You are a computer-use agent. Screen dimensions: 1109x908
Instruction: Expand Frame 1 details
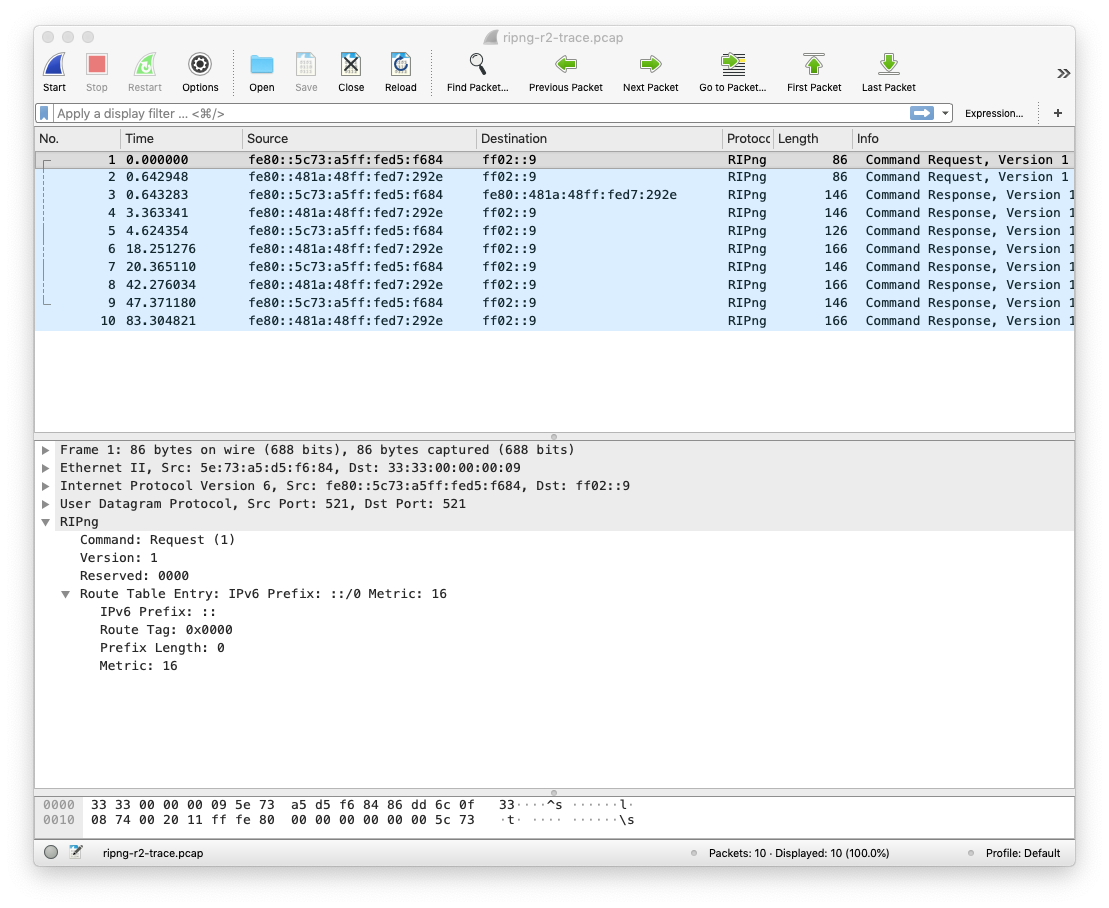coord(46,450)
